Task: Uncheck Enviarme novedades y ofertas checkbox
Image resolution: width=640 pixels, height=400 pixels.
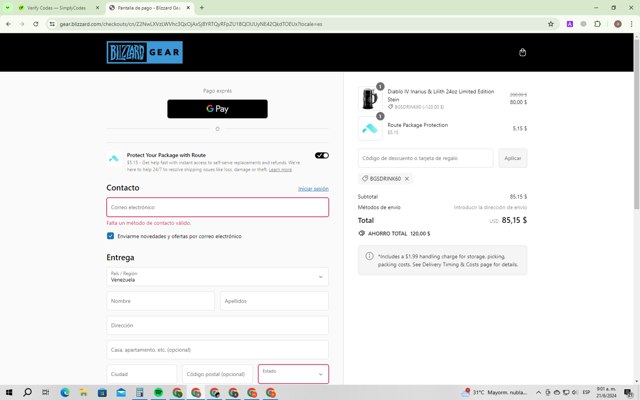Action: (x=110, y=236)
